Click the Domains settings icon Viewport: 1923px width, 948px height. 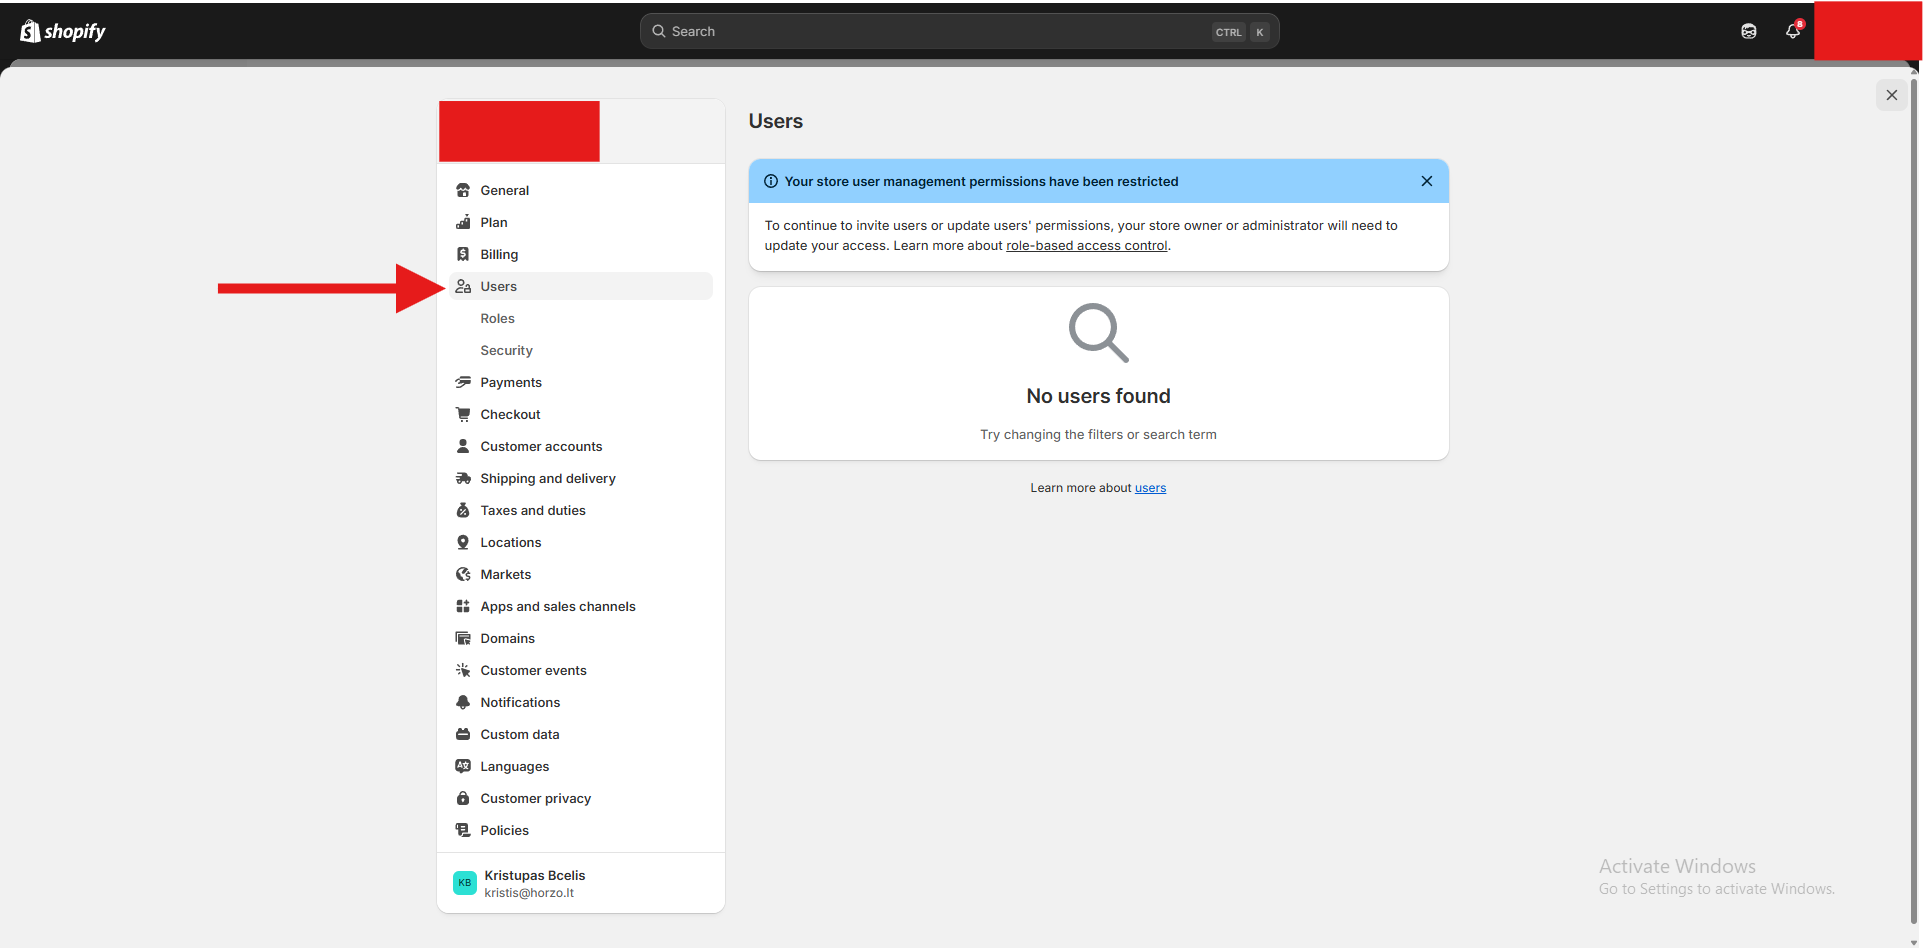463,637
